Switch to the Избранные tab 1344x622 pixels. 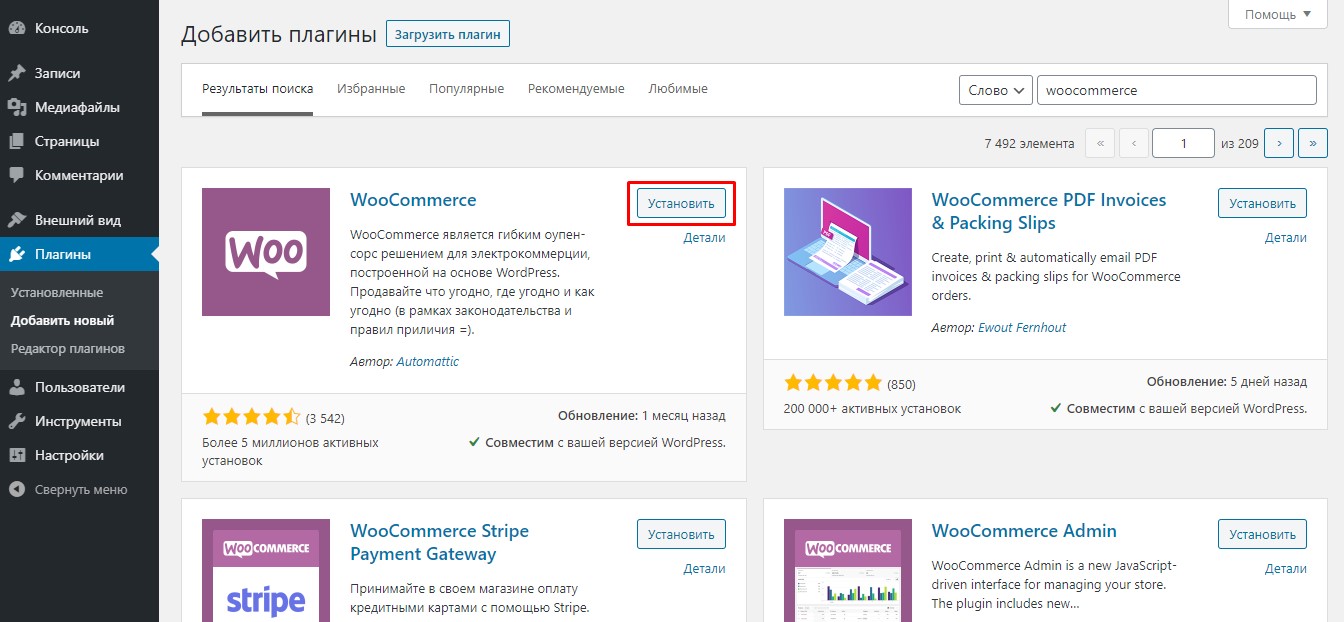point(371,89)
